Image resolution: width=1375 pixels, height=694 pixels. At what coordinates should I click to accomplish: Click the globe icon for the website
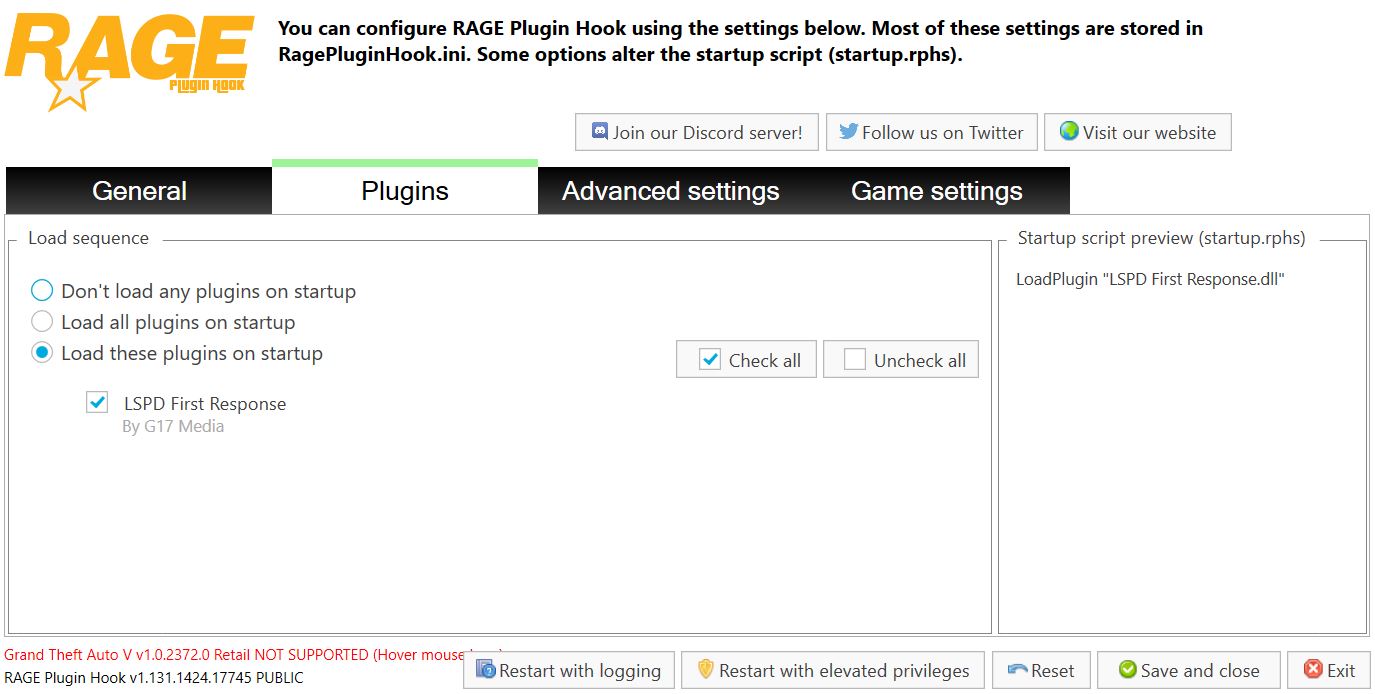click(x=1069, y=131)
